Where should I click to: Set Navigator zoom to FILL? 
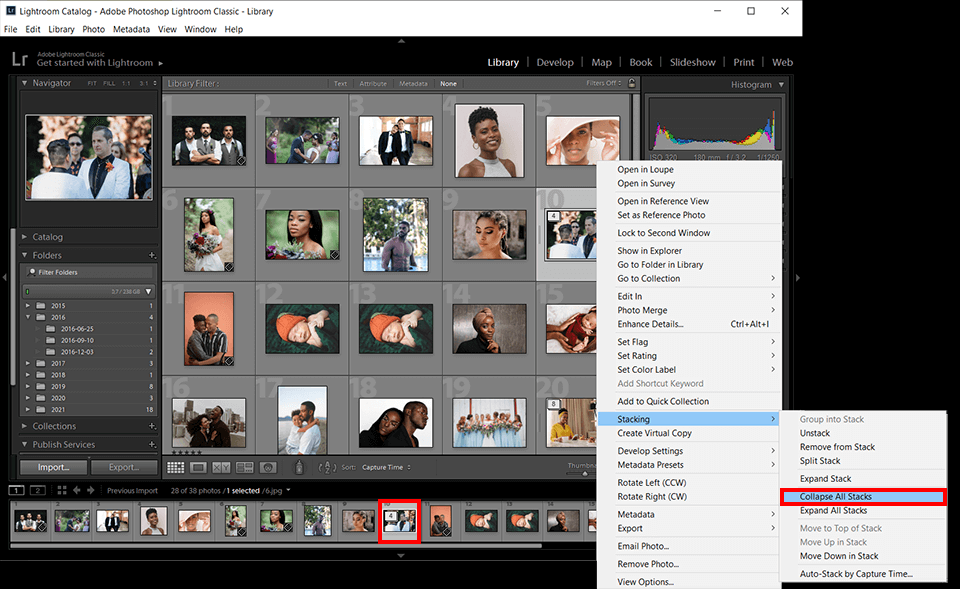coord(109,83)
